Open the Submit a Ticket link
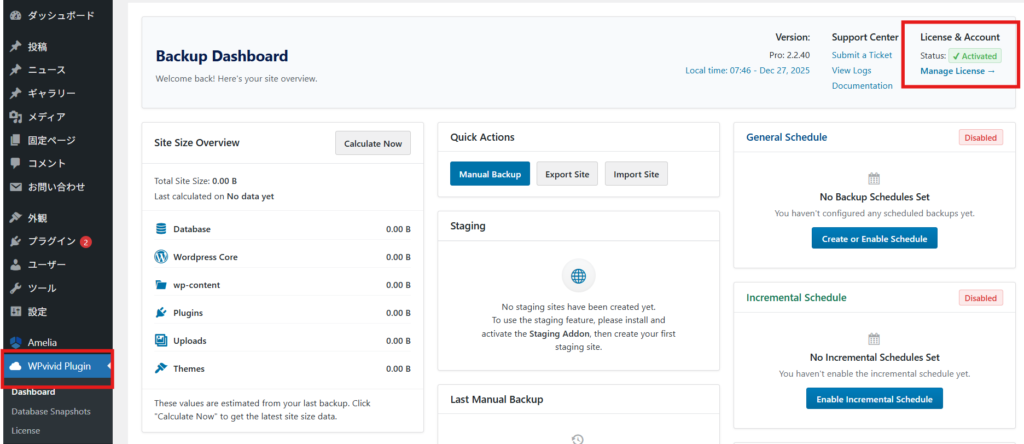Screen dimensions: 1024x444 tap(862, 54)
